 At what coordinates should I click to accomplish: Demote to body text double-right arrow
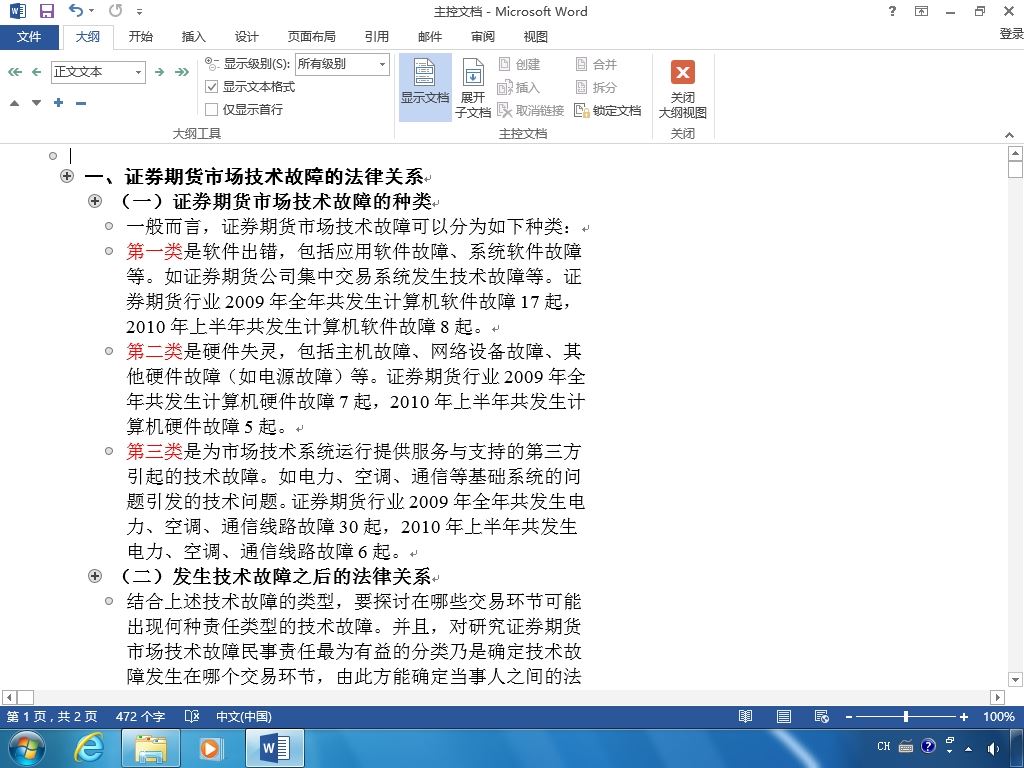pos(182,72)
